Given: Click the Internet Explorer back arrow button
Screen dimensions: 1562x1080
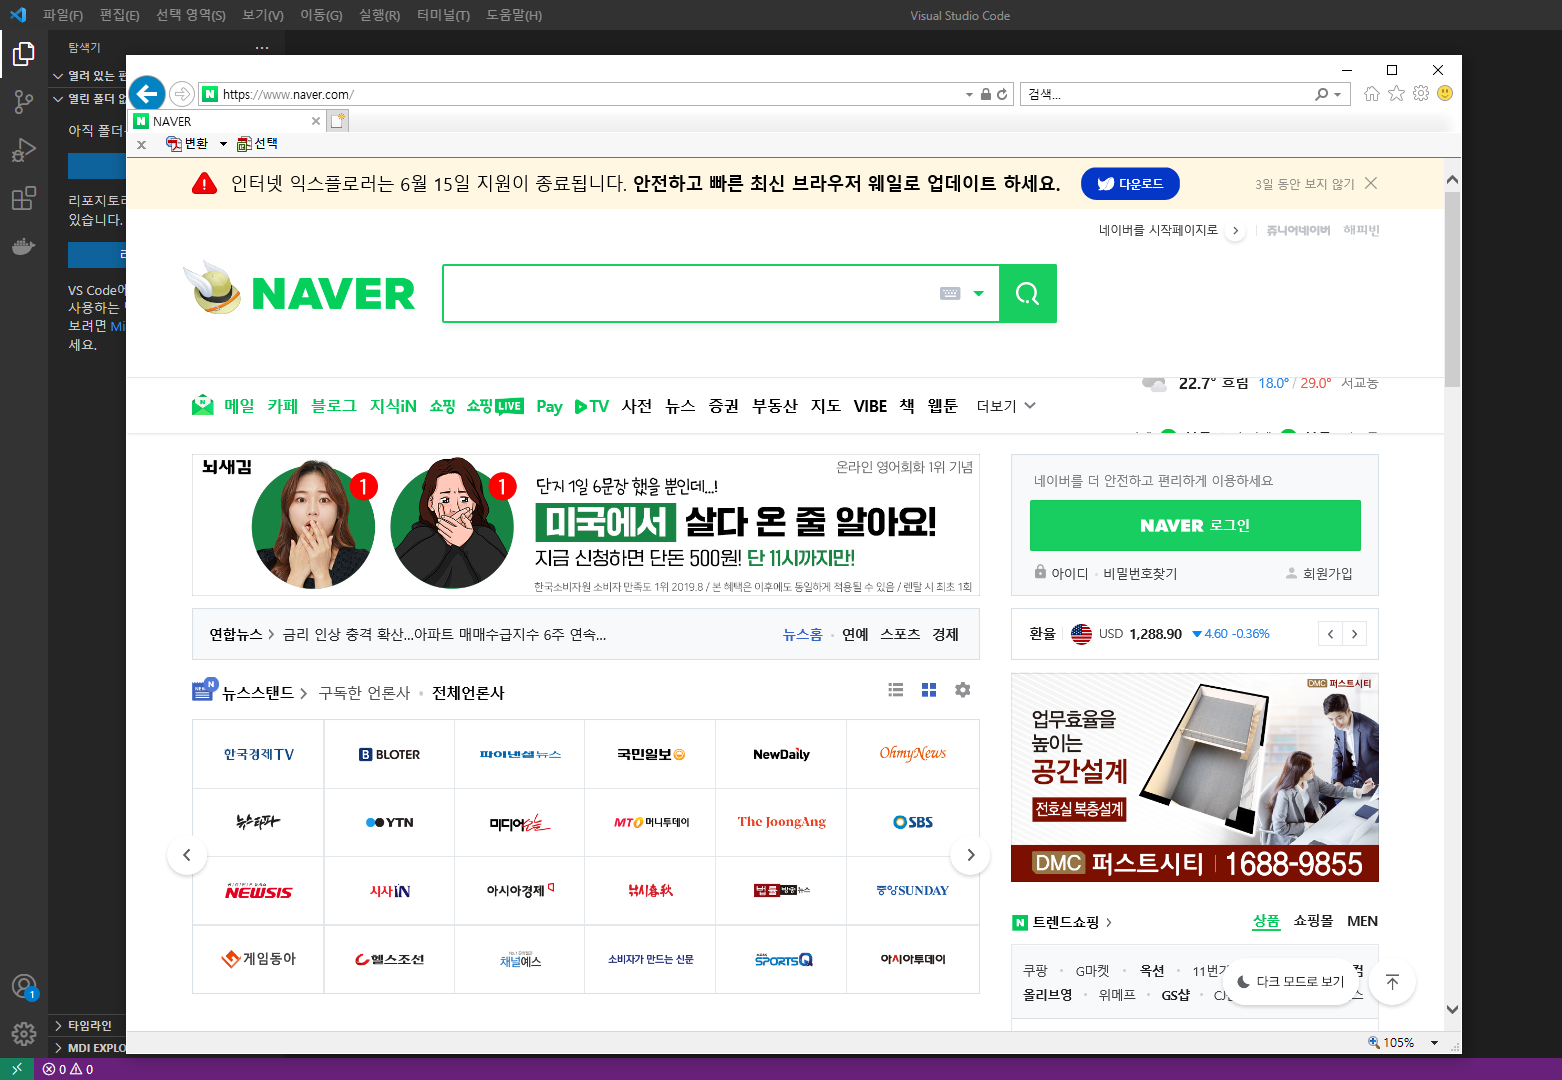Looking at the screenshot, I should pos(147,94).
